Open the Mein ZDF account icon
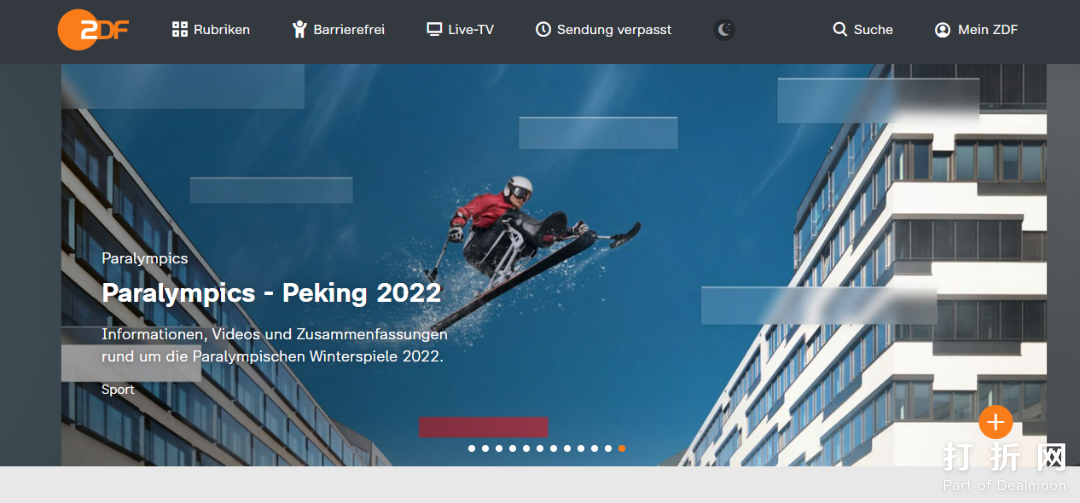The width and height of the screenshot is (1080, 503). pos(942,30)
